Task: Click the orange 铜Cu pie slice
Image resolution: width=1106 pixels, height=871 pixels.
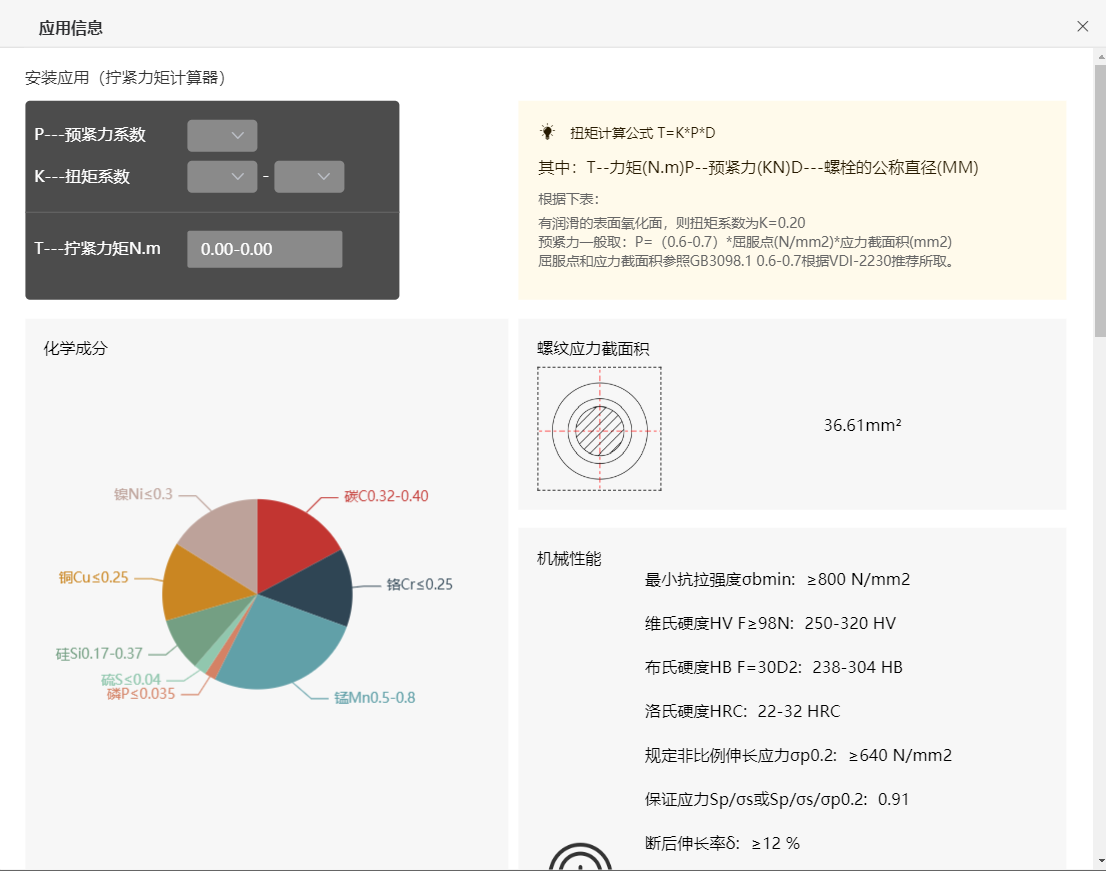Action: click(x=190, y=583)
